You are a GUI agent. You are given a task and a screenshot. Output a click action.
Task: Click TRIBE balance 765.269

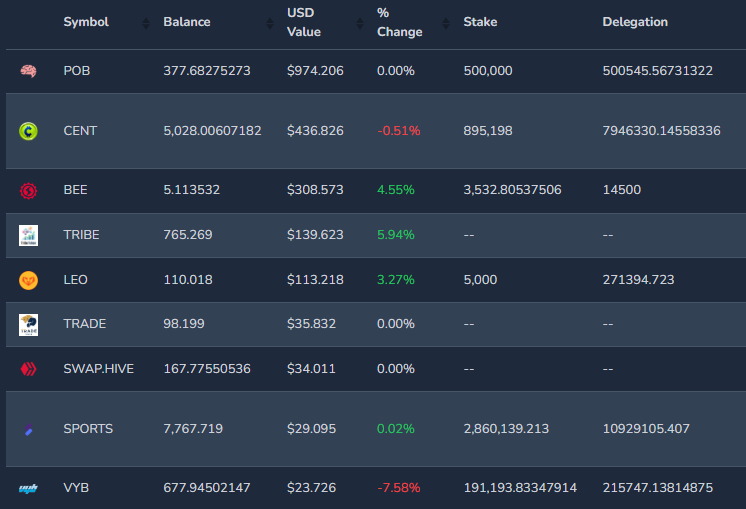[x=188, y=235]
